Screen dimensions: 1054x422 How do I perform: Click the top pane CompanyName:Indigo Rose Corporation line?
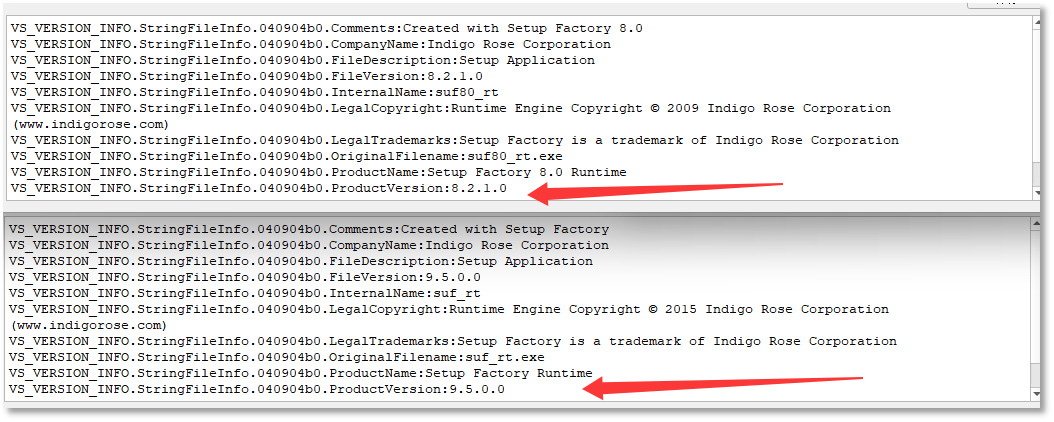311,44
